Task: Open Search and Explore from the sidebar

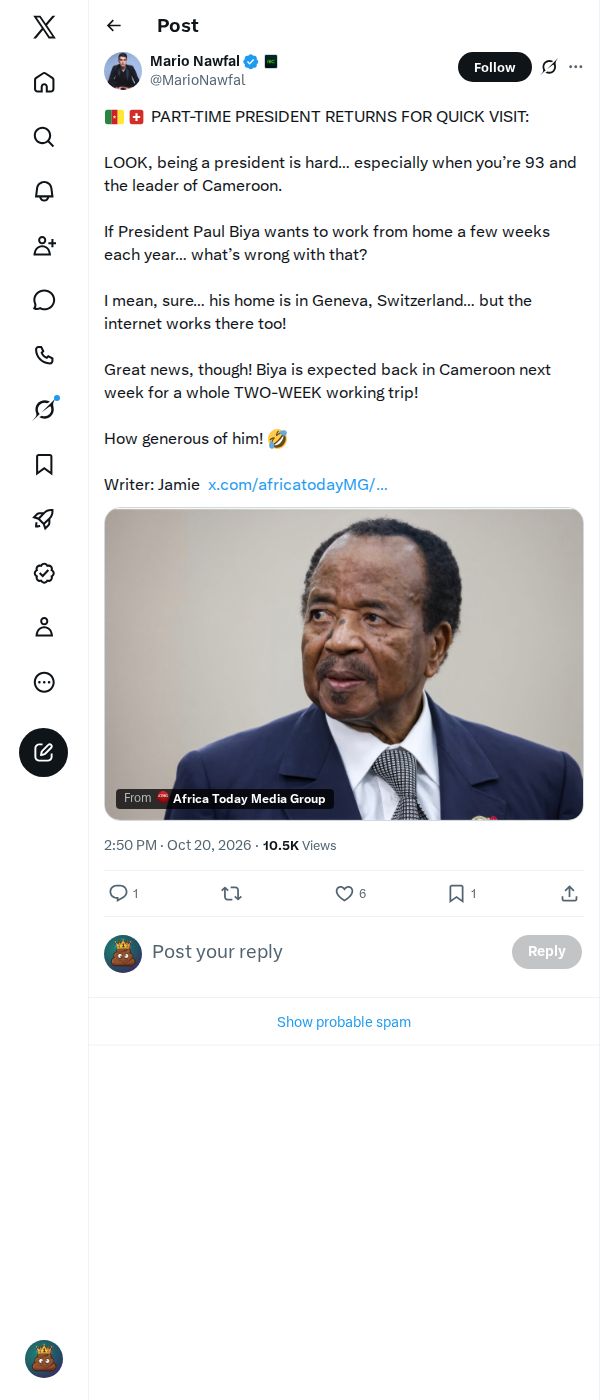Action: pos(44,137)
